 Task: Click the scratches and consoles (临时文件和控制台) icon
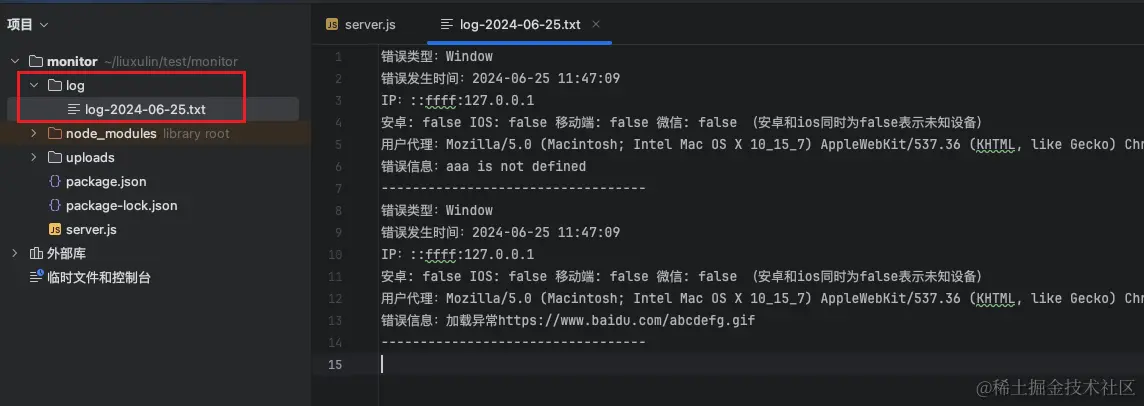click(x=36, y=278)
